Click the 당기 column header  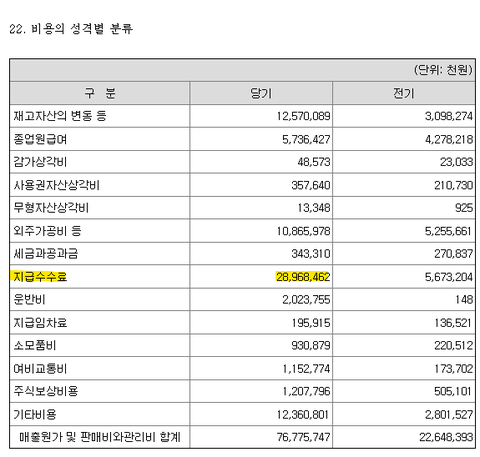tap(261, 93)
